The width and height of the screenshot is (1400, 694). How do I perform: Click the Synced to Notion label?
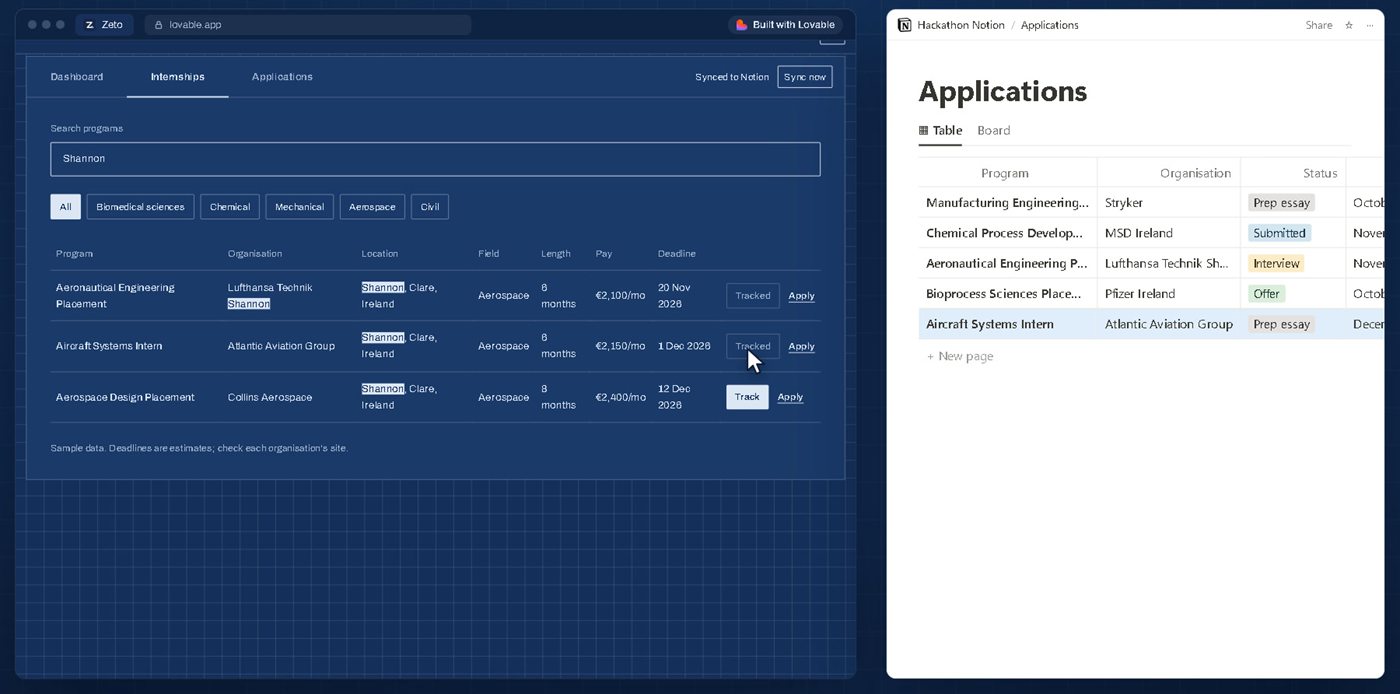[x=732, y=77]
